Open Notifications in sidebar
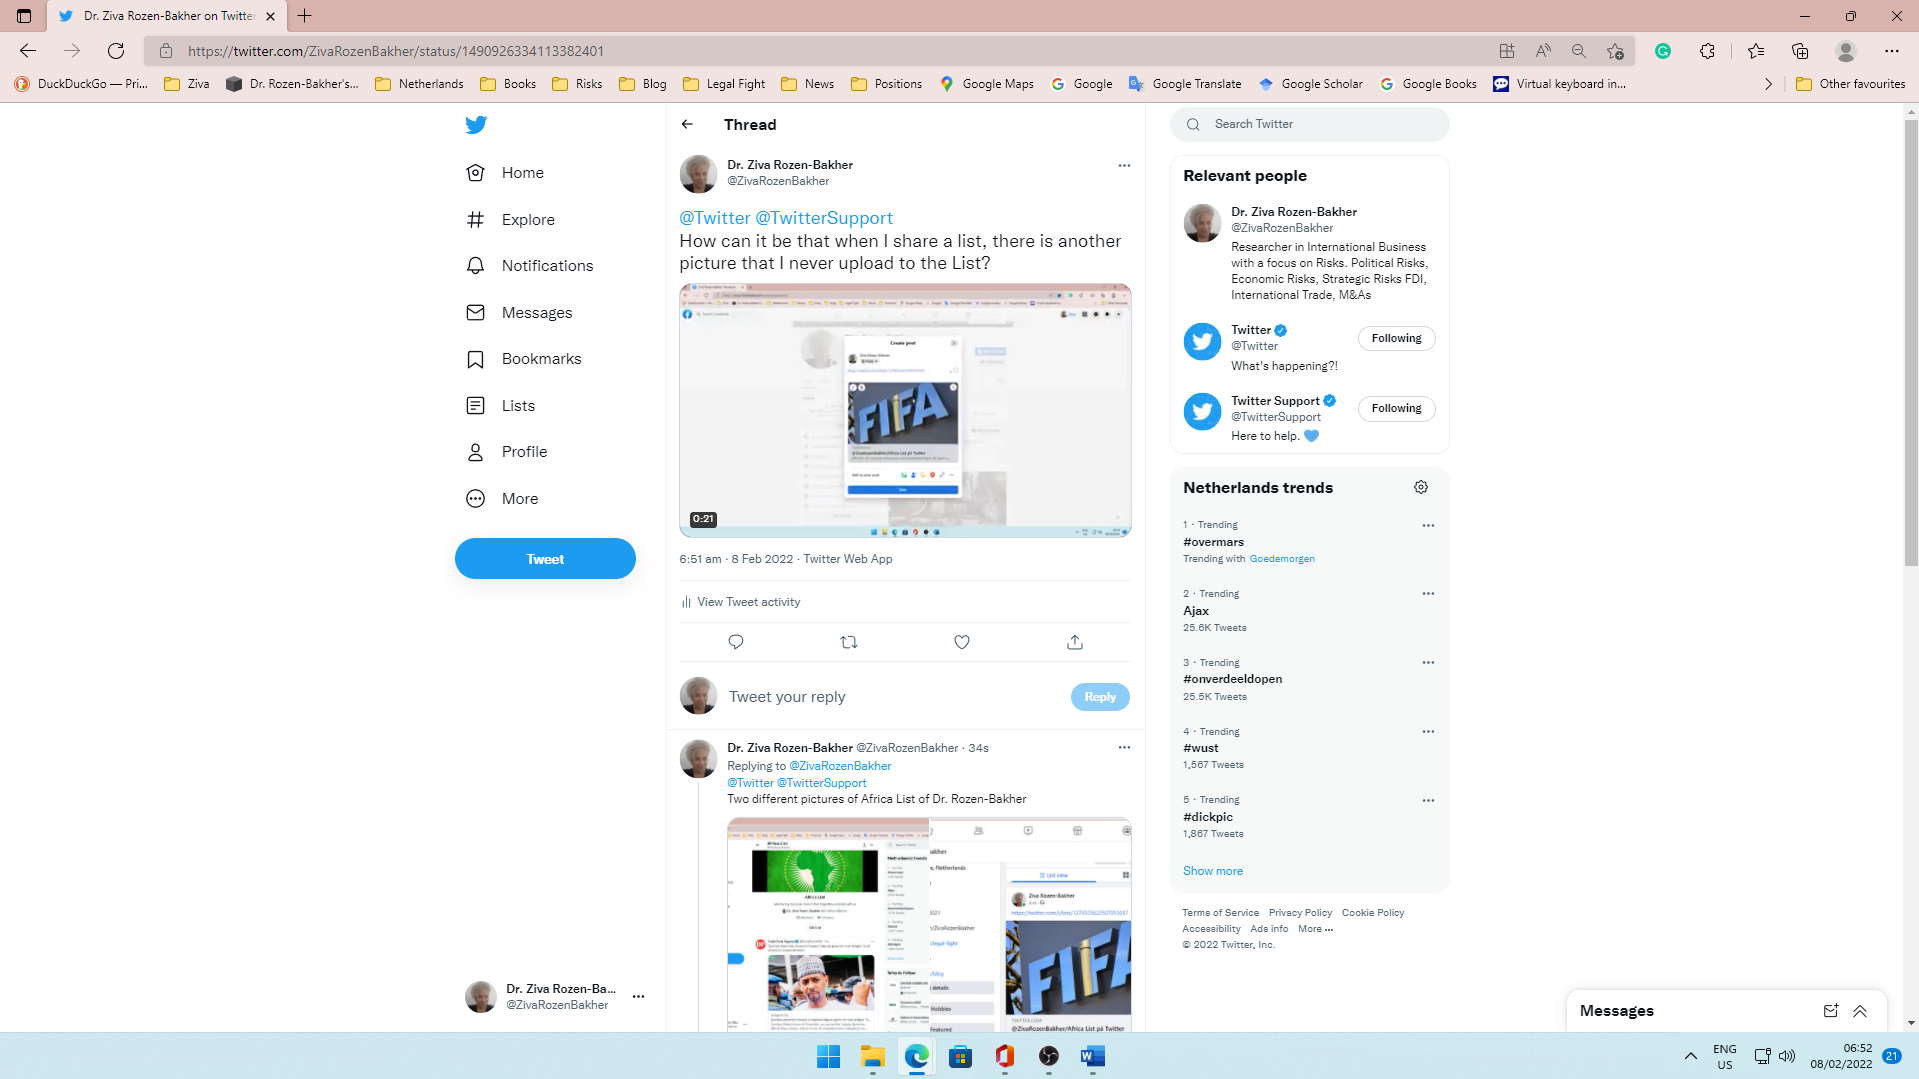 (530, 266)
